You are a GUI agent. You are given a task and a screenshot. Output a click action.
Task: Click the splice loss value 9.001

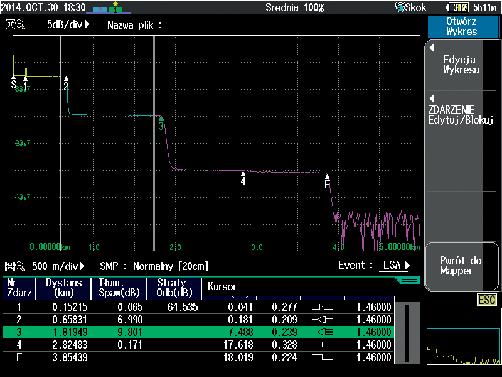(130, 332)
